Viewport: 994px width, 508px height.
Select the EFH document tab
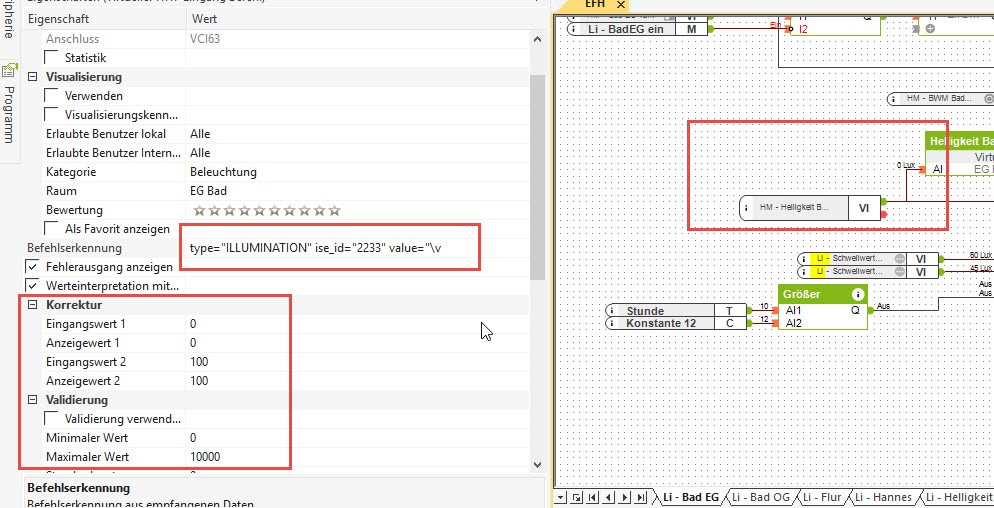click(x=595, y=4)
